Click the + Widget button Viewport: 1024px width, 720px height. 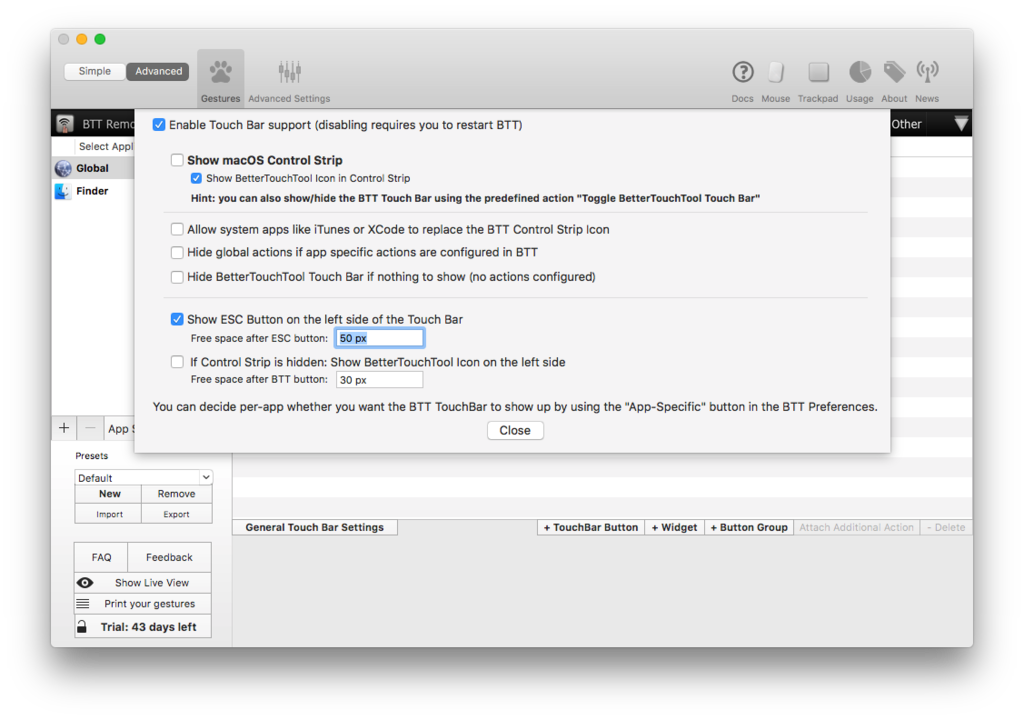tap(674, 527)
